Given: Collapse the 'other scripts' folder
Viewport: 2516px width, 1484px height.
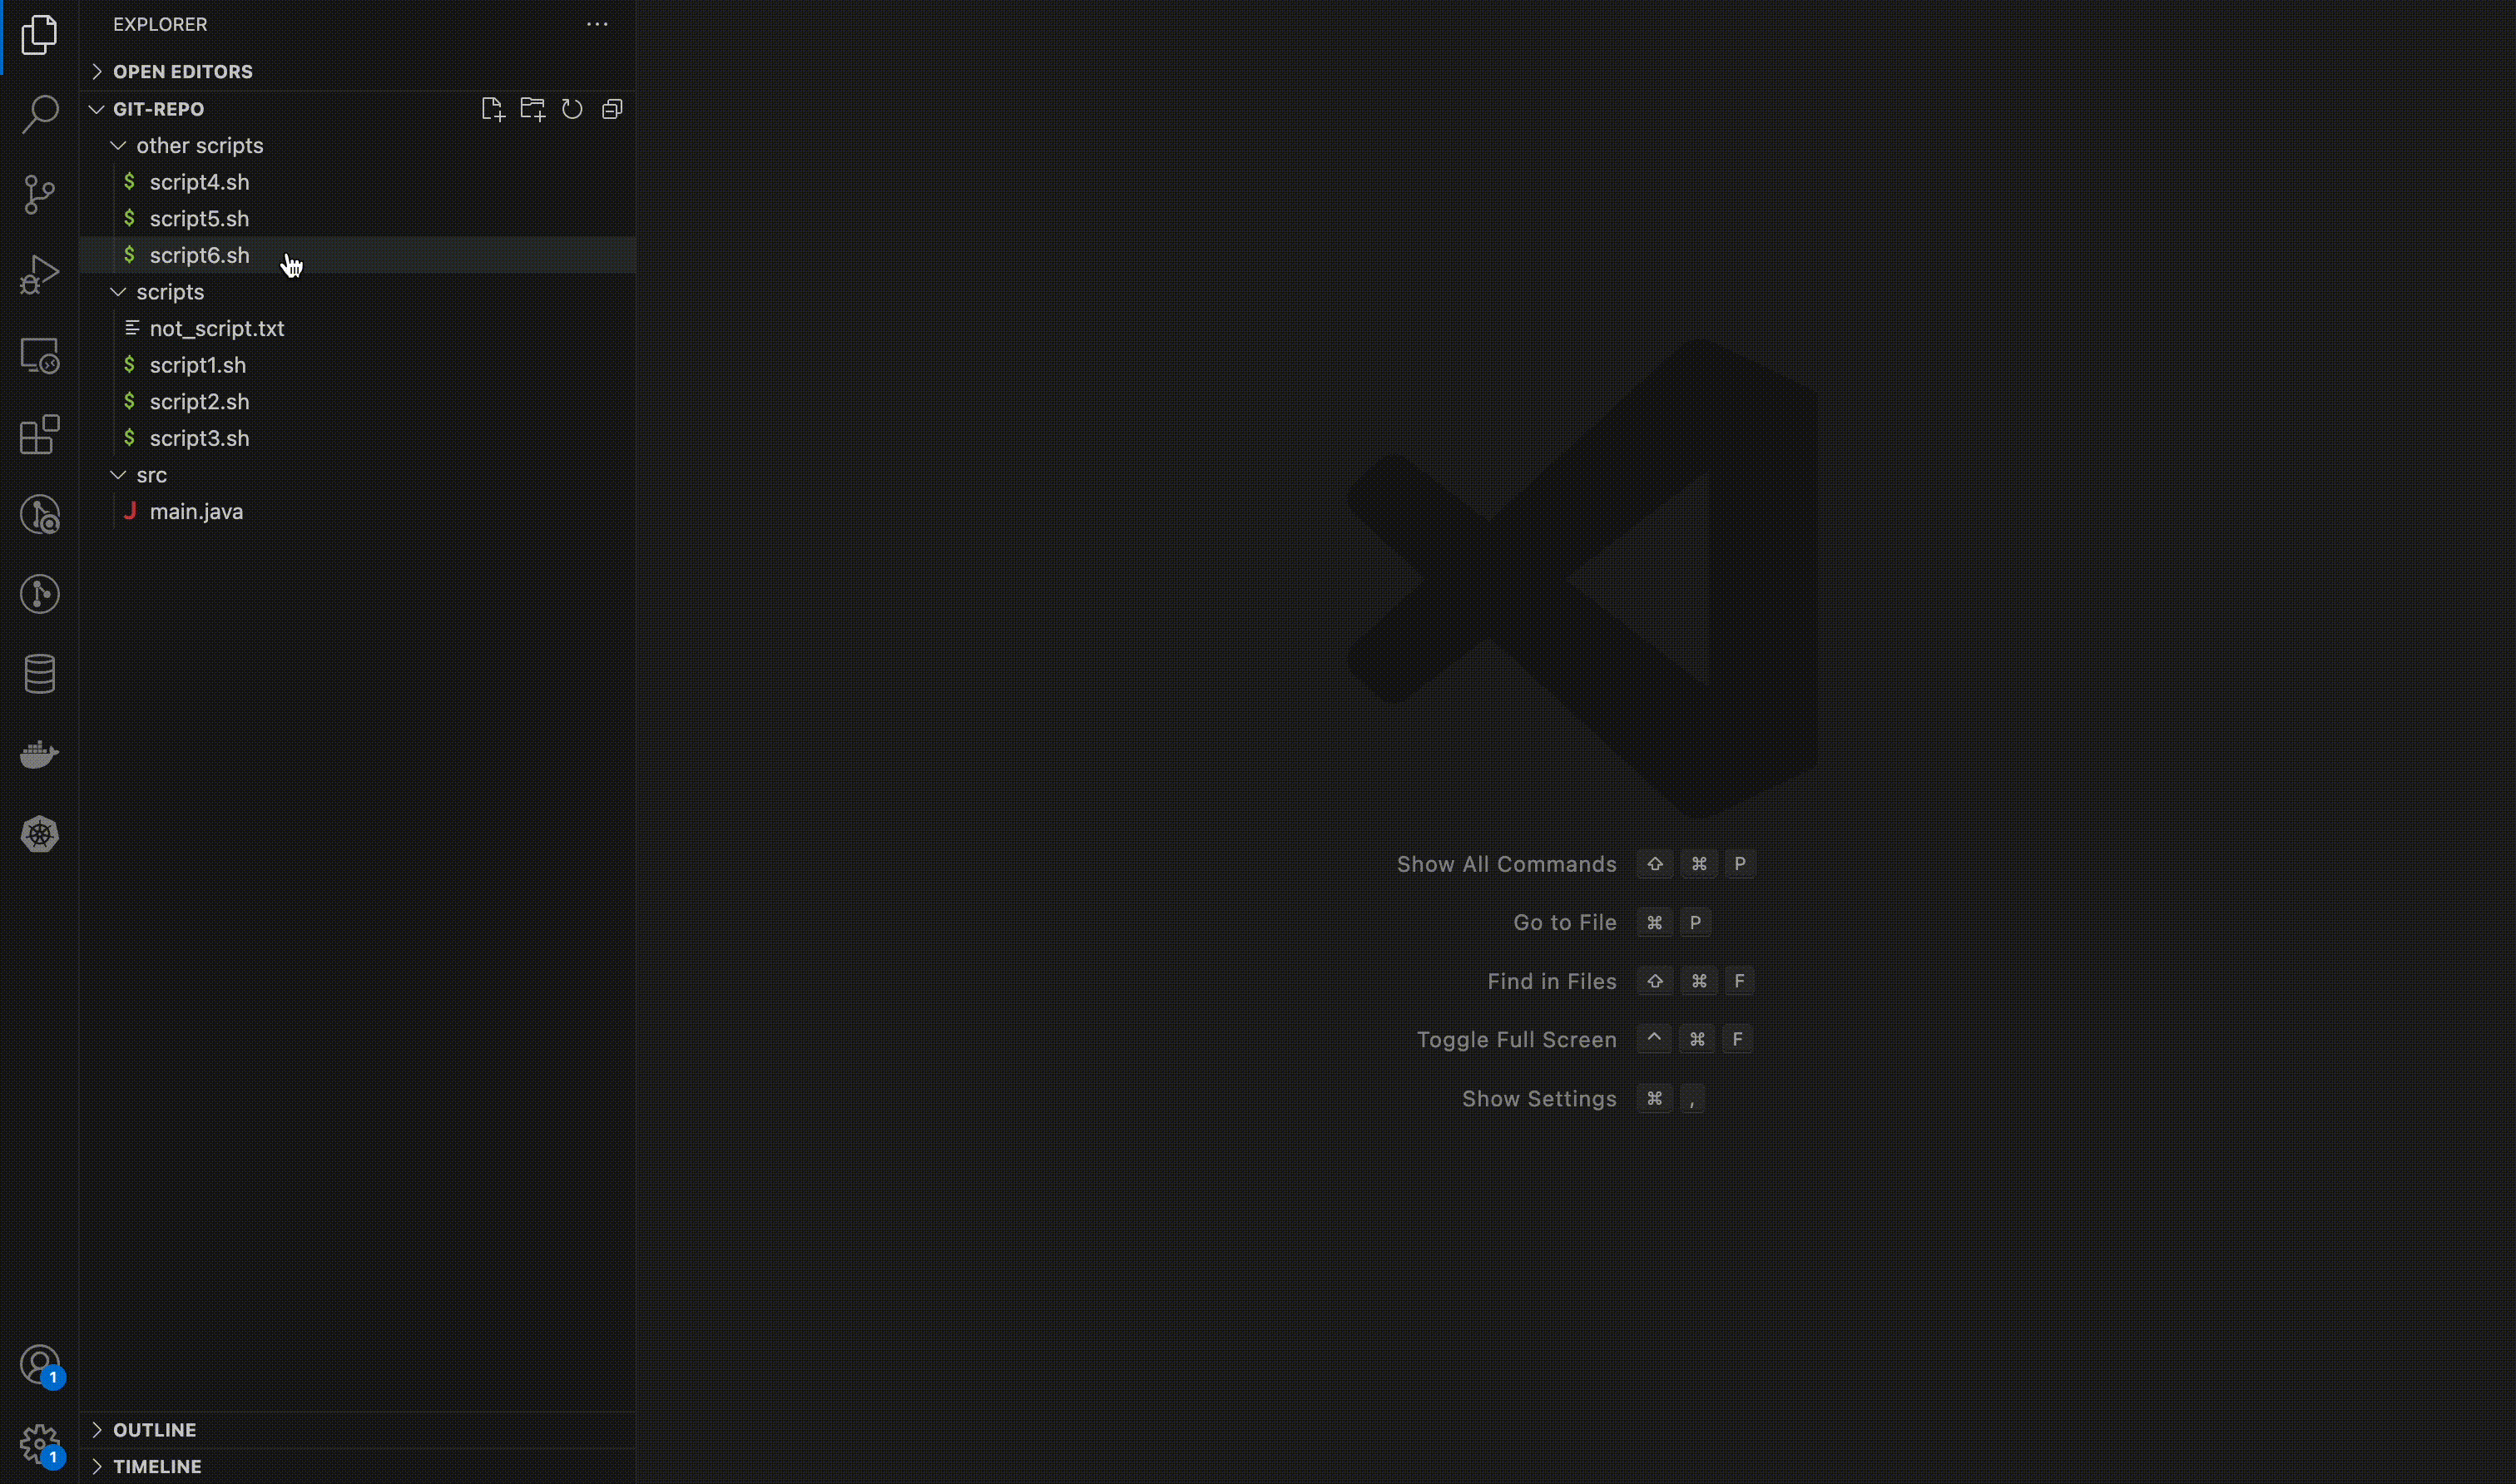Looking at the screenshot, I should [199, 146].
